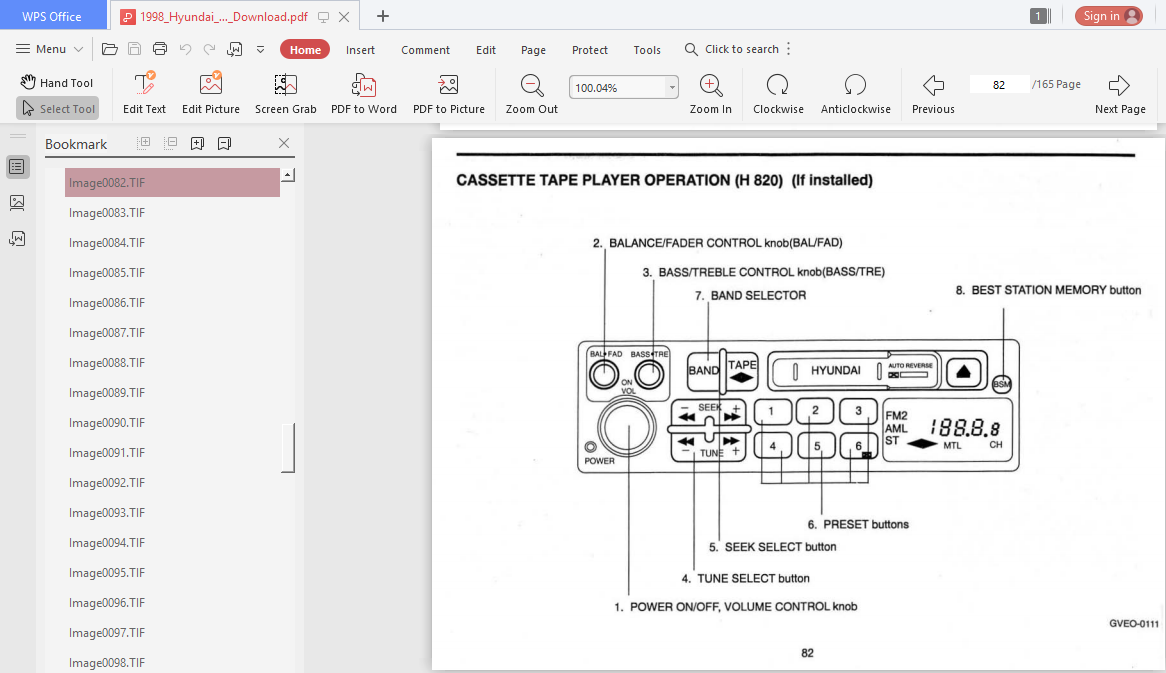Click the bookmark list scroll-up arrow

[288, 176]
